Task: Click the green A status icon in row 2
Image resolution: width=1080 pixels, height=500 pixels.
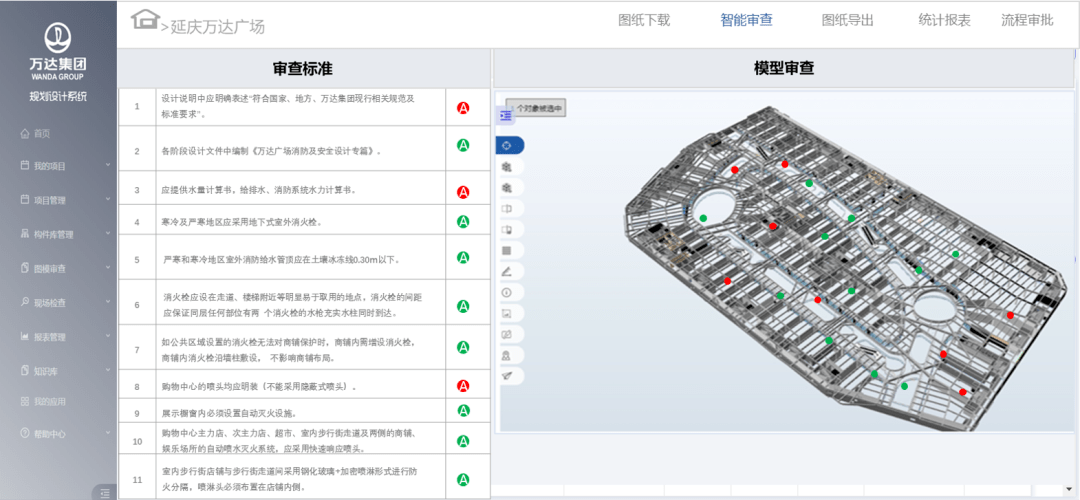Action: coord(464,145)
